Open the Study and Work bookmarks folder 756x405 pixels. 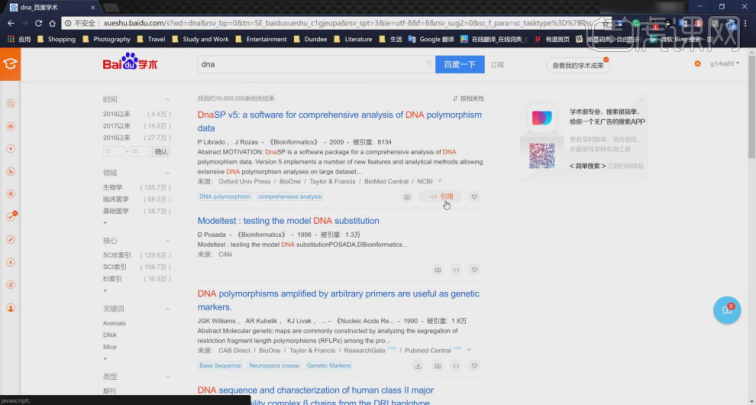(x=201, y=39)
